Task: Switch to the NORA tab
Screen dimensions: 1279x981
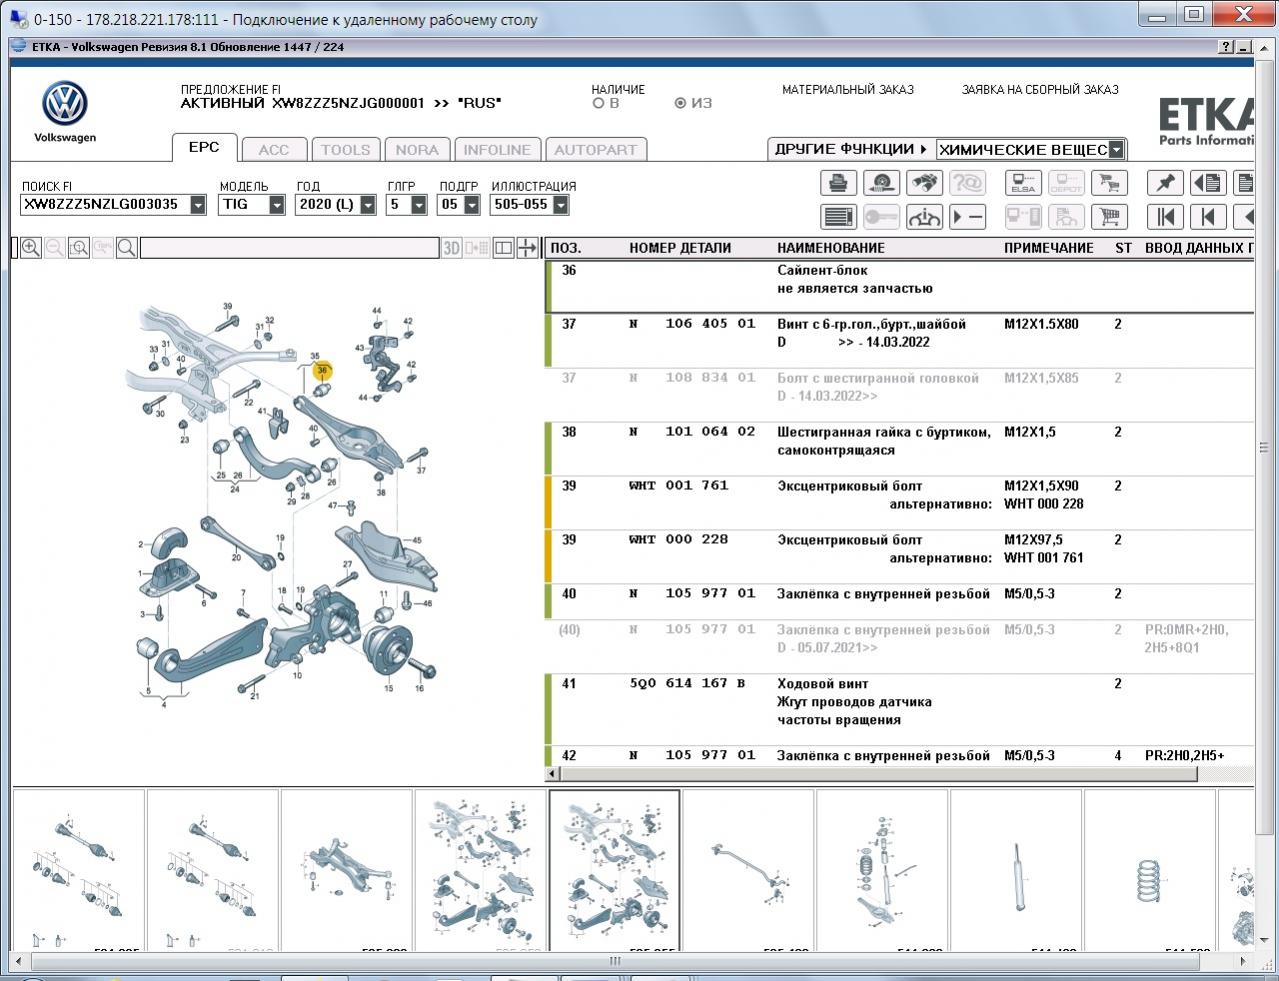Action: [x=417, y=150]
